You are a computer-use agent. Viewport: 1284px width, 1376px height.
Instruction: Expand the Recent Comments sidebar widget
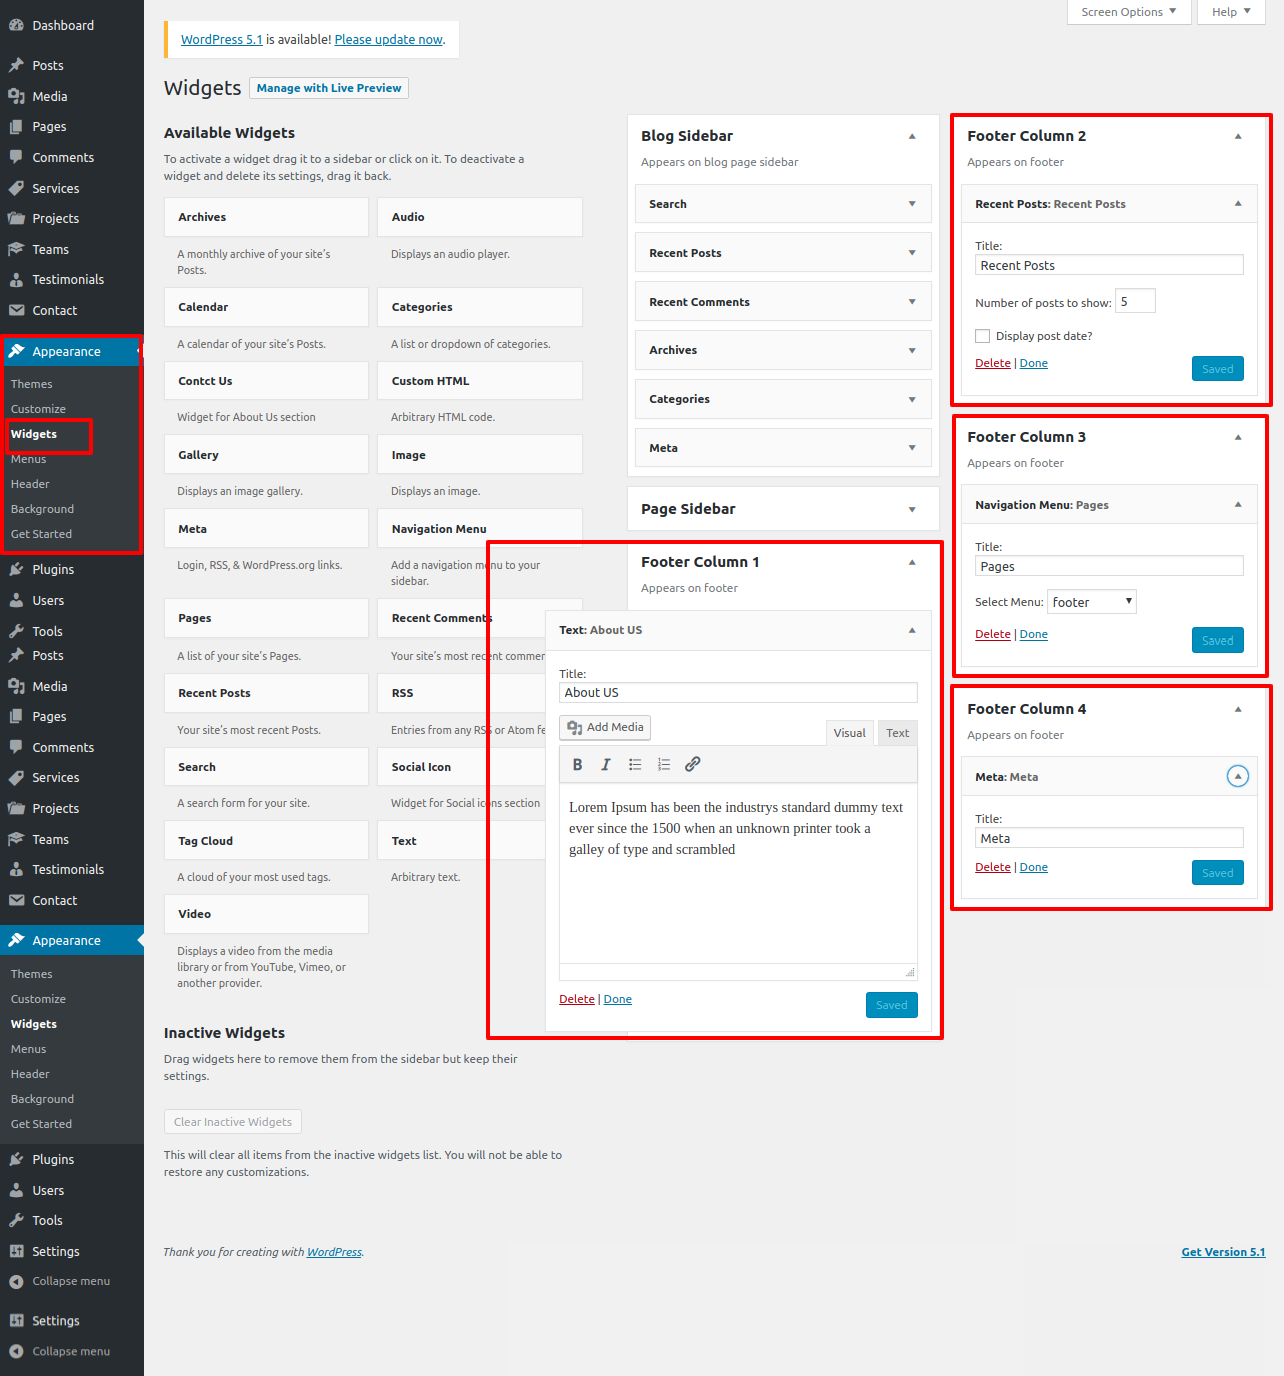point(911,302)
